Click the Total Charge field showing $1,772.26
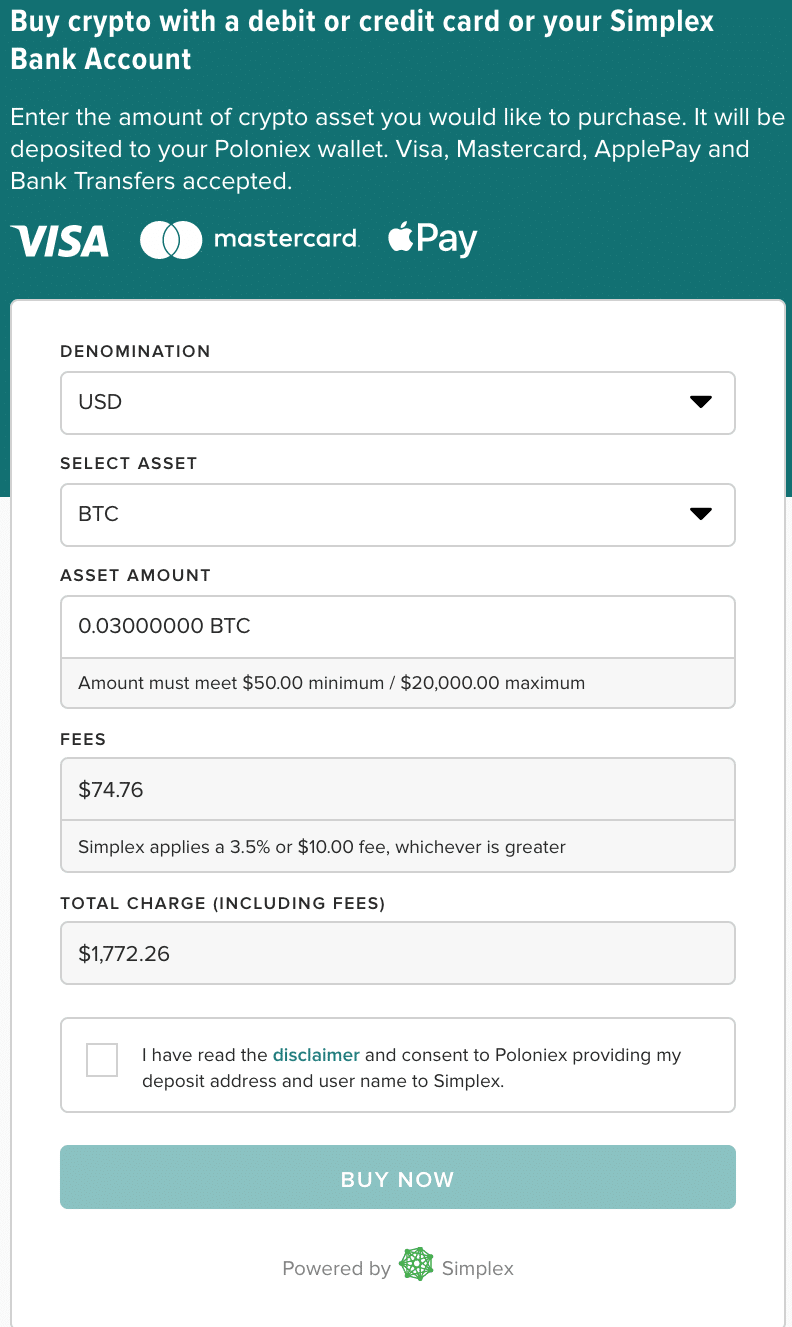This screenshot has height=1327, width=792. tap(398, 953)
